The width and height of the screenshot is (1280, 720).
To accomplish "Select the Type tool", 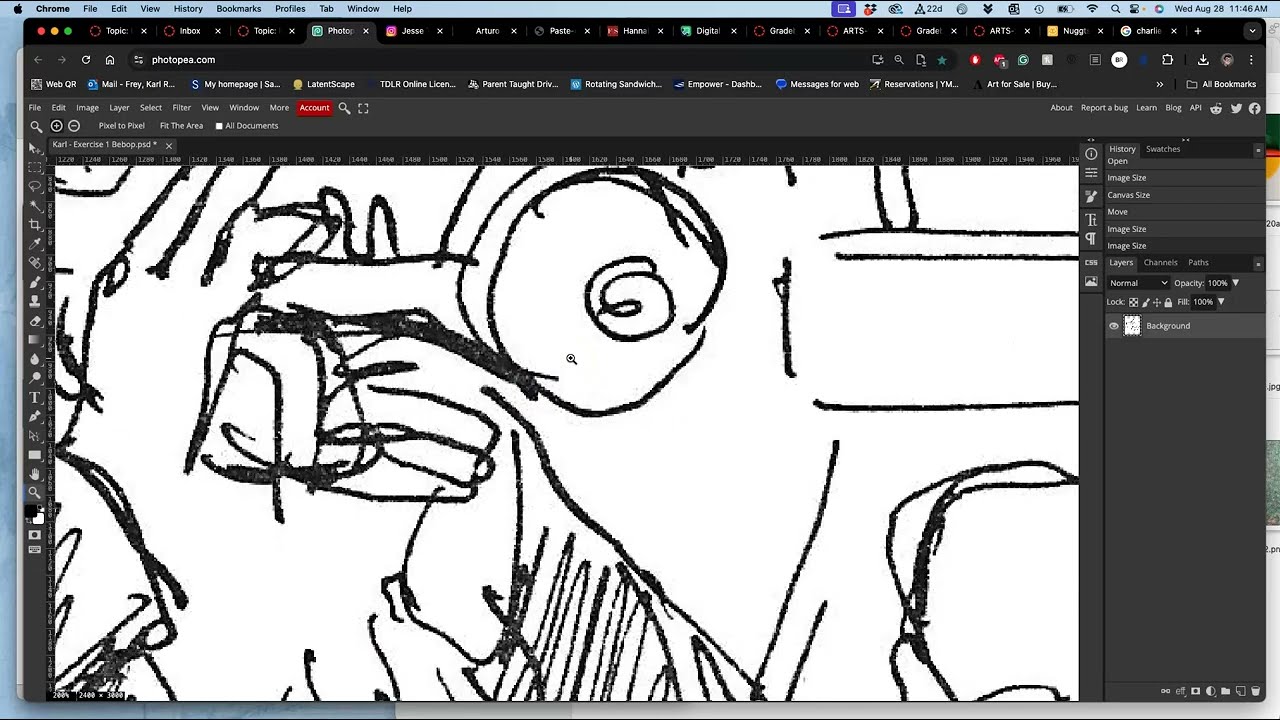I will [35, 397].
